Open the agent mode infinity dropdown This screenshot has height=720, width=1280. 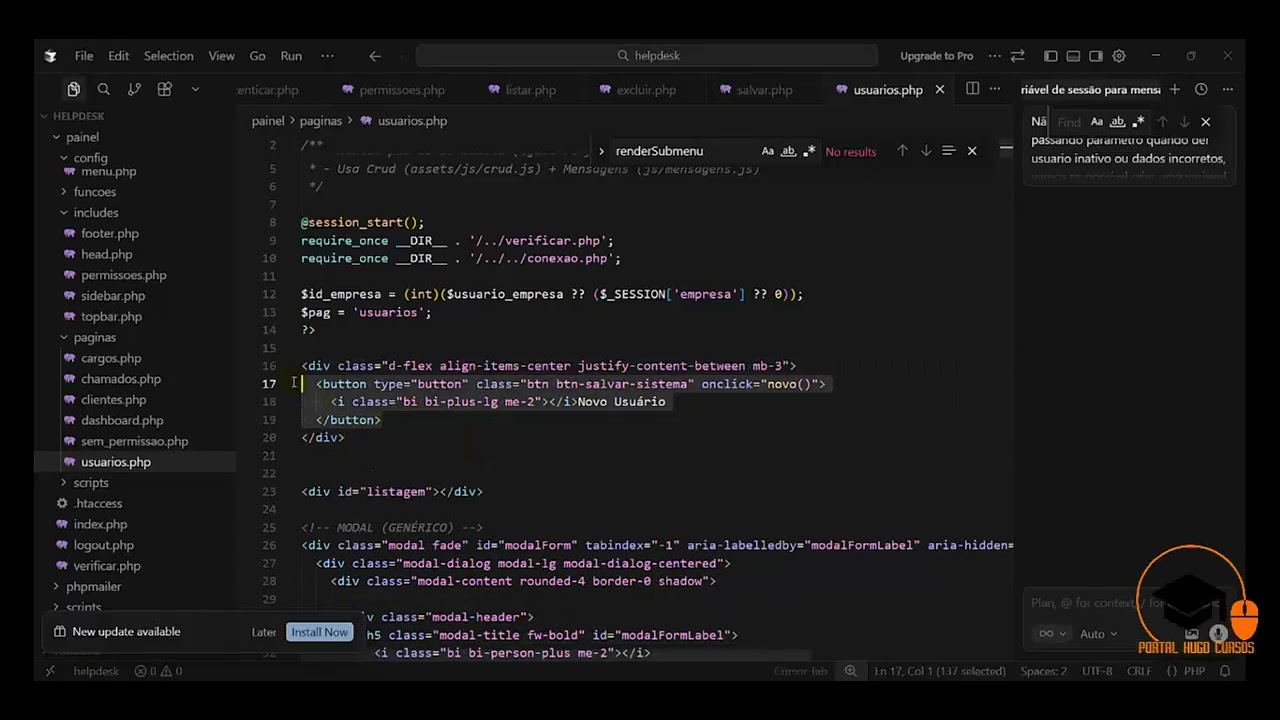tap(1051, 634)
